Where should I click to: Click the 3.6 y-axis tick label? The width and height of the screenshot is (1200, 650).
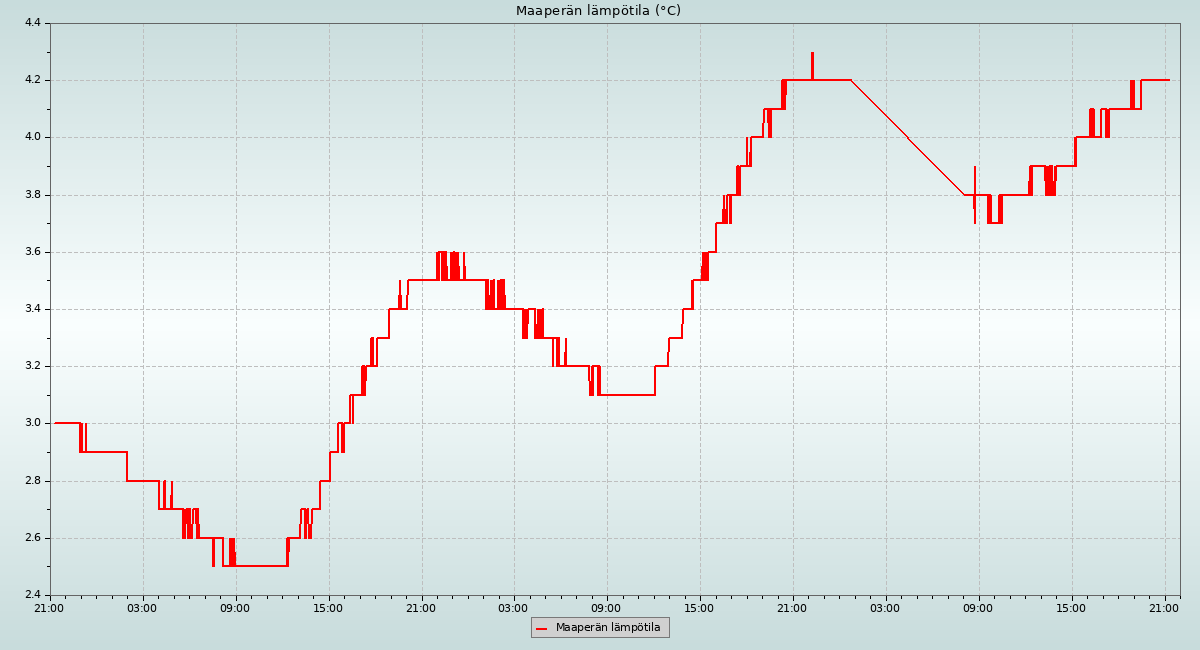click(x=30, y=252)
